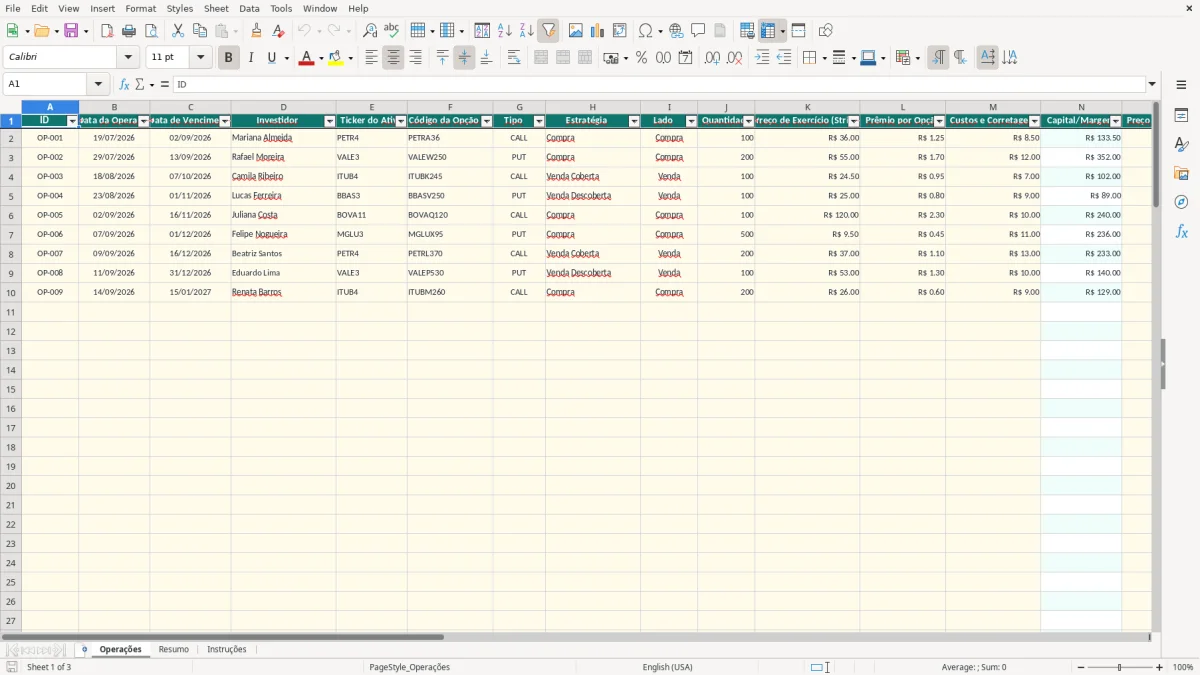This screenshot has width=1200, height=675.
Task: Switch to the Resumo sheet tab
Action: (173, 649)
